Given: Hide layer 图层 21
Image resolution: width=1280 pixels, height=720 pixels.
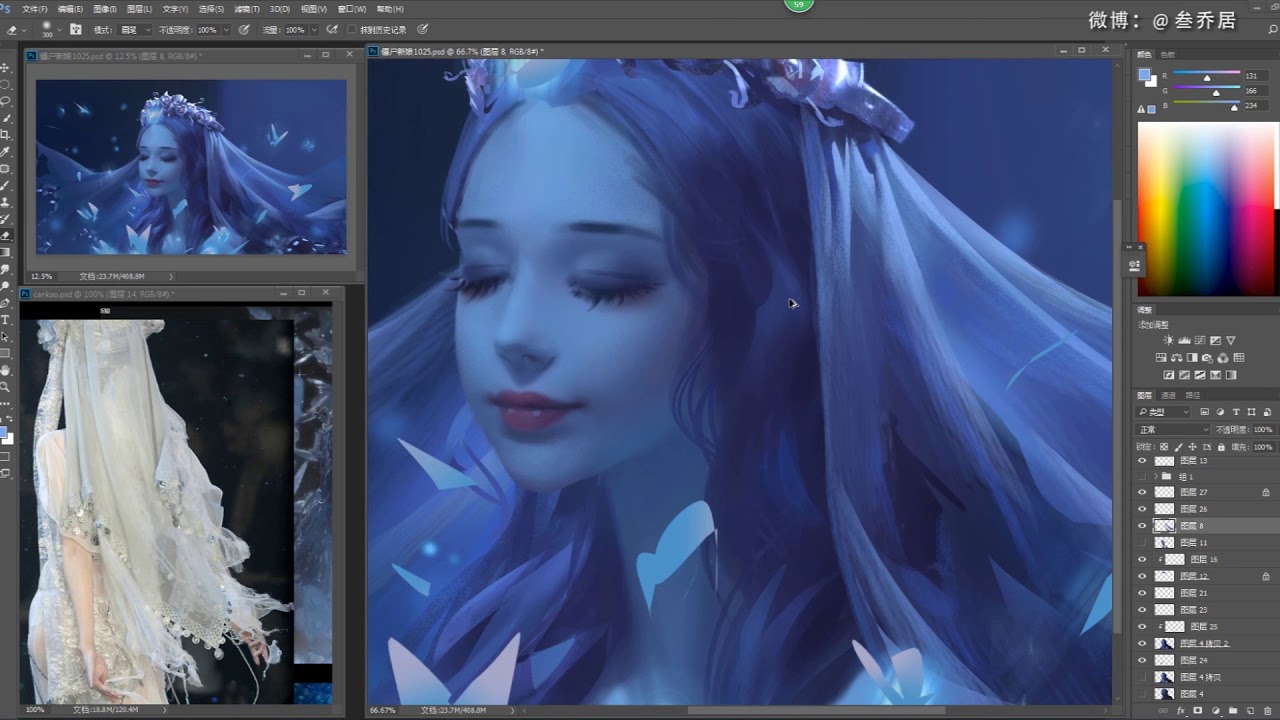Looking at the screenshot, I should (1142, 593).
